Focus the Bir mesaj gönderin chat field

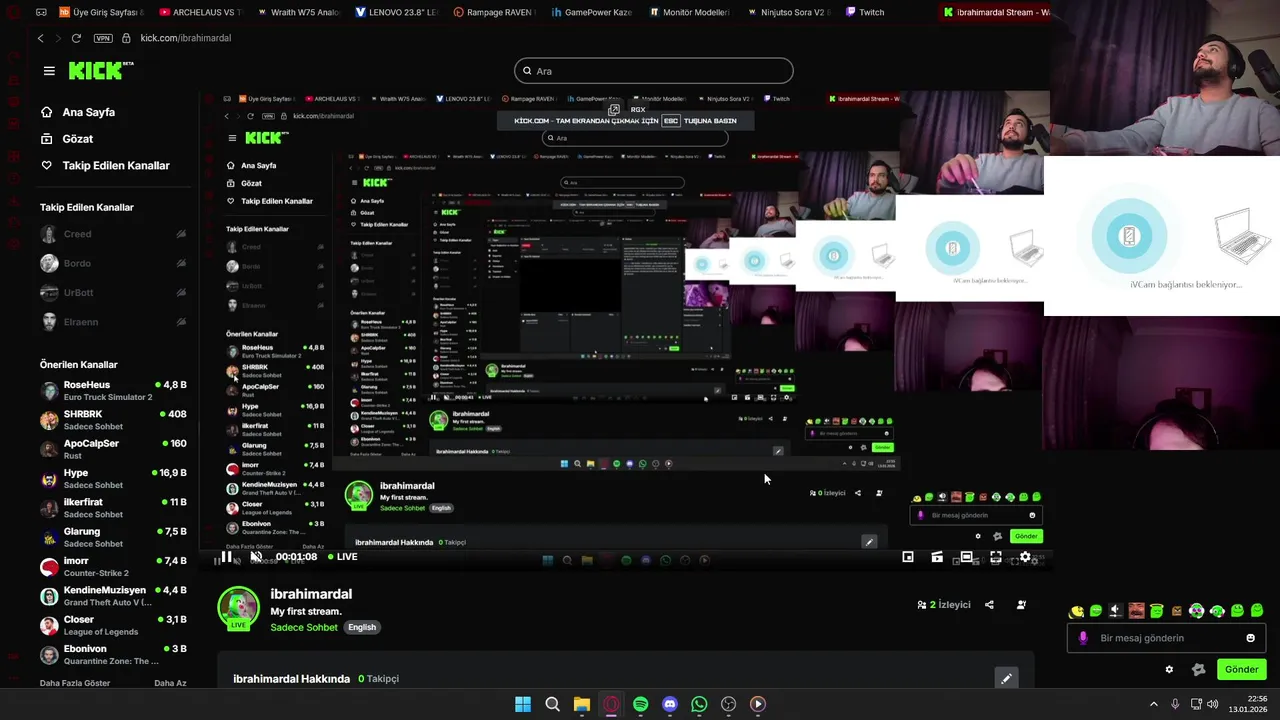pos(1166,638)
